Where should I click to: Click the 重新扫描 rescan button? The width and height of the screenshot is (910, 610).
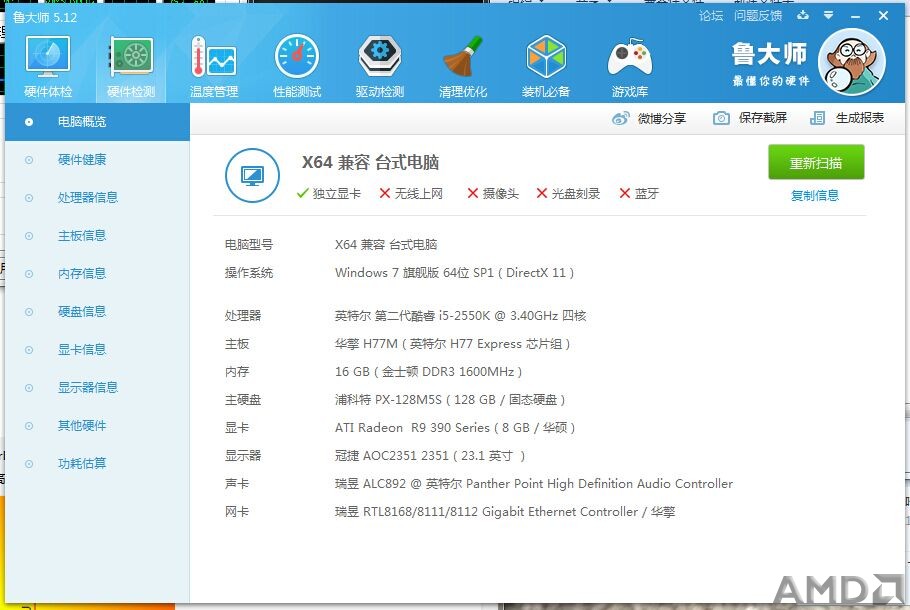816,163
